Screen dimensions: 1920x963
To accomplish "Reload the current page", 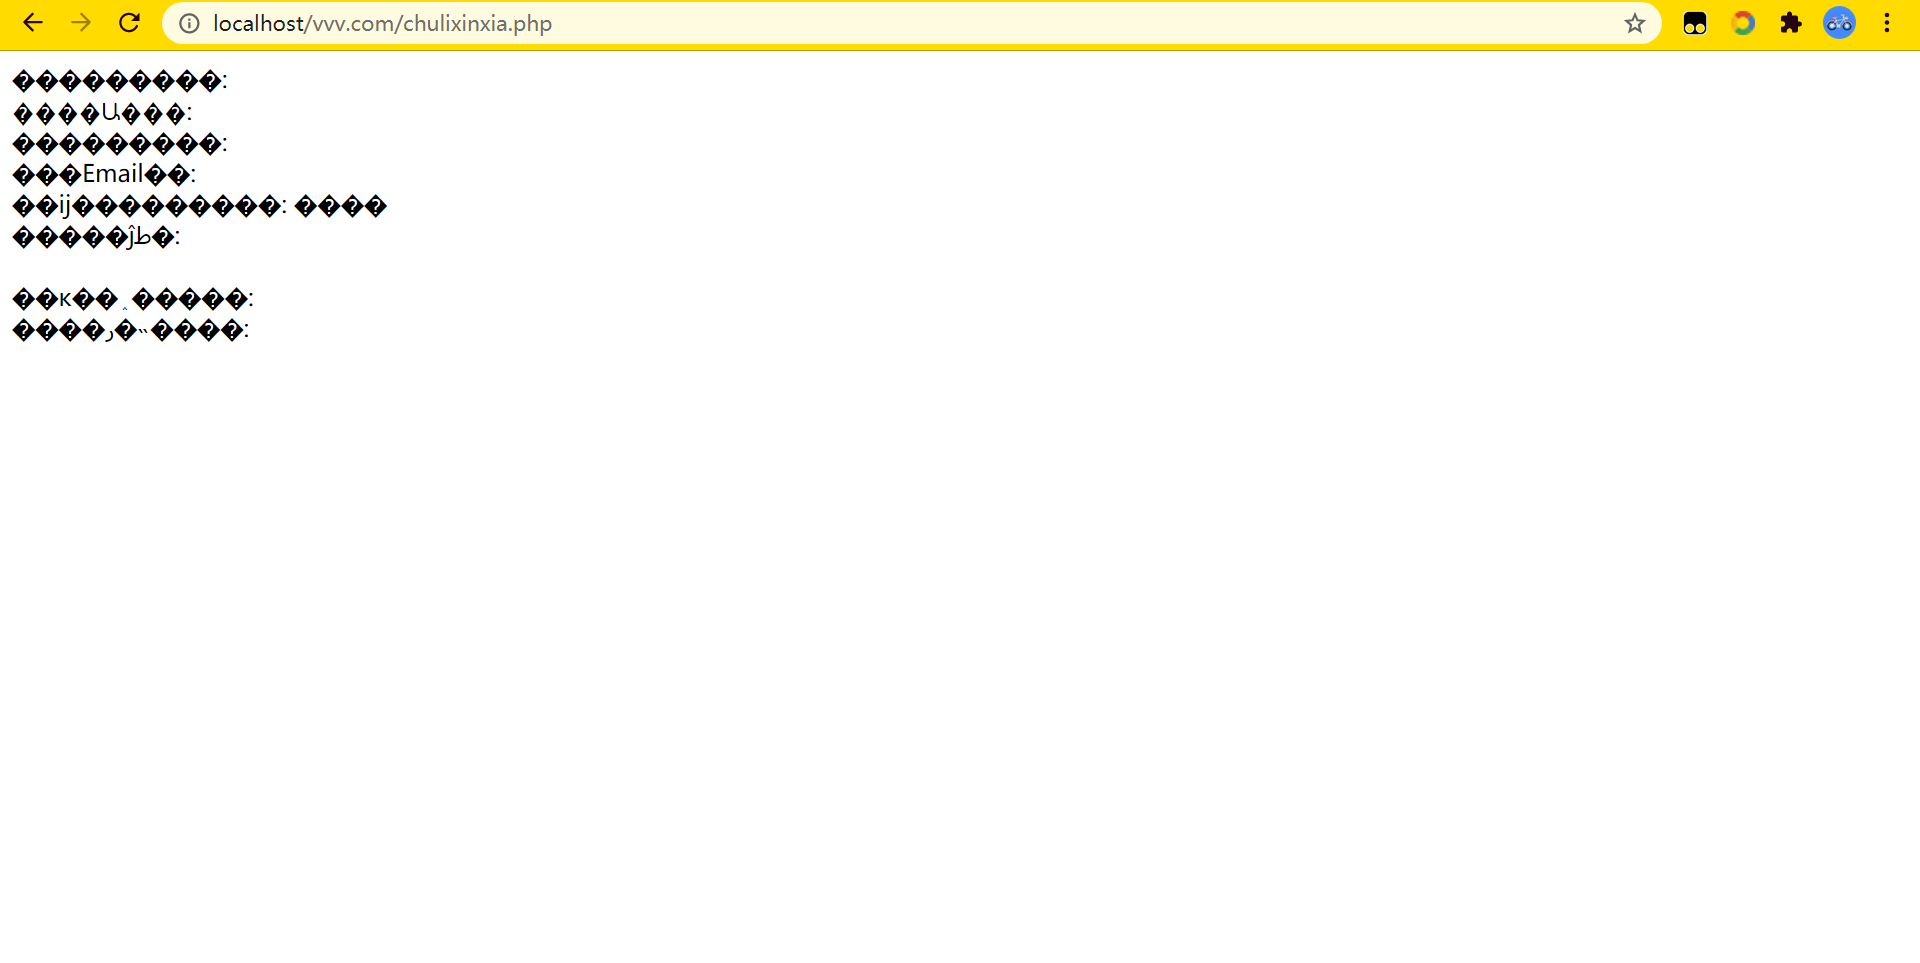I will coord(129,23).
